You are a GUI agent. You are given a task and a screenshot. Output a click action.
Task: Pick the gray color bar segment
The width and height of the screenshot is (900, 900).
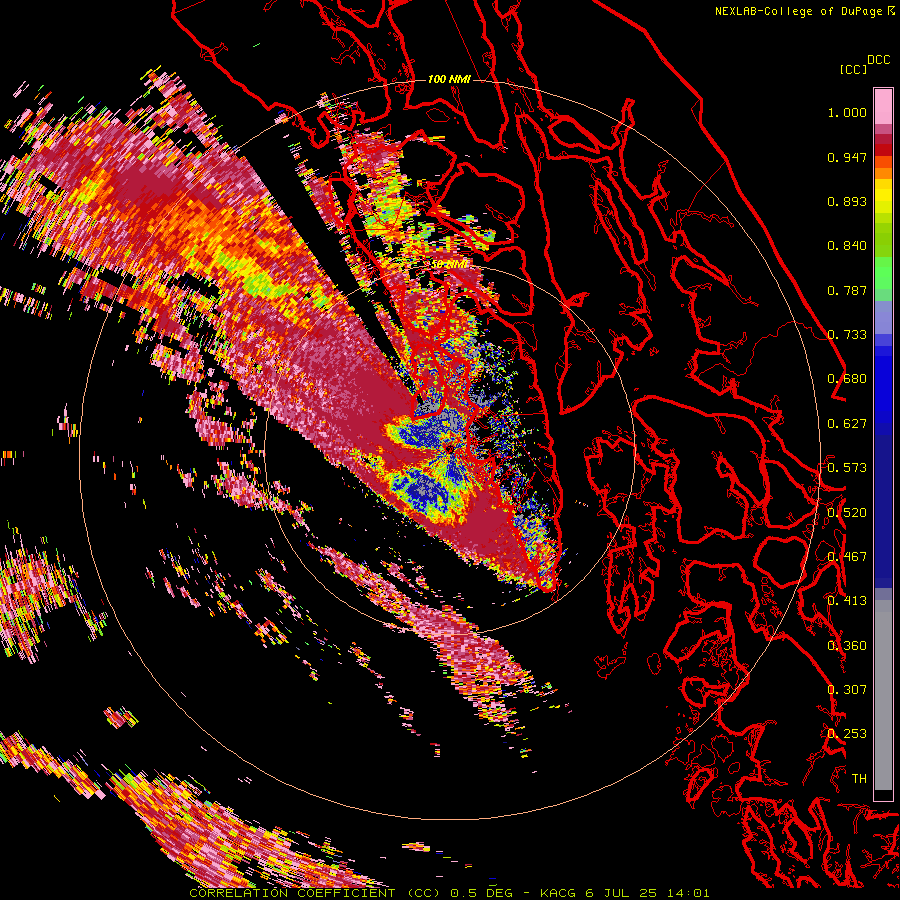point(883,695)
